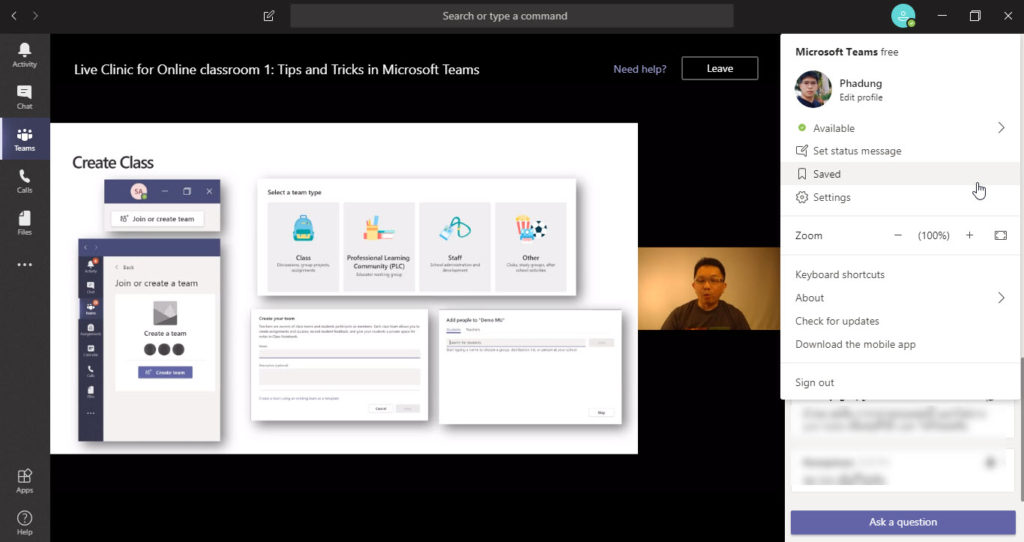Screen dimensions: 1024x542
Task: Select the Teams icon in sidebar
Action: click(24, 139)
